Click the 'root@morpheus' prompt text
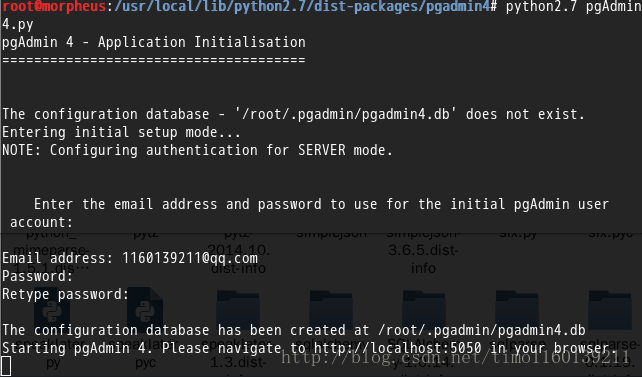Screen dimensions: 642x377 [54, 7]
